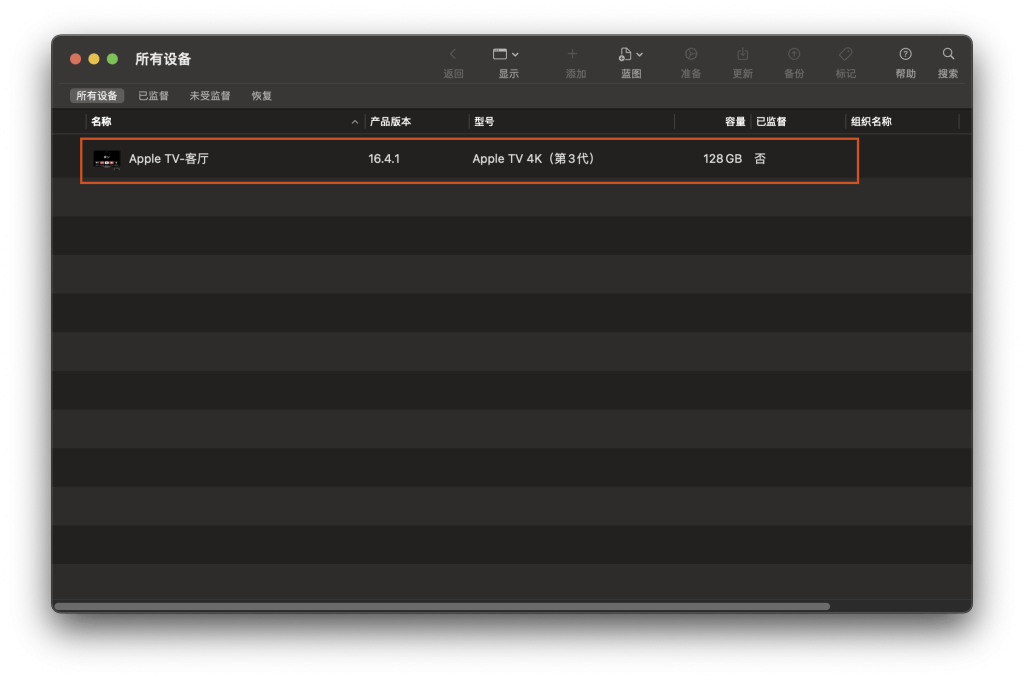The width and height of the screenshot is (1024, 681).
Task: Select the 所有设备 filter tab
Action: click(97, 96)
